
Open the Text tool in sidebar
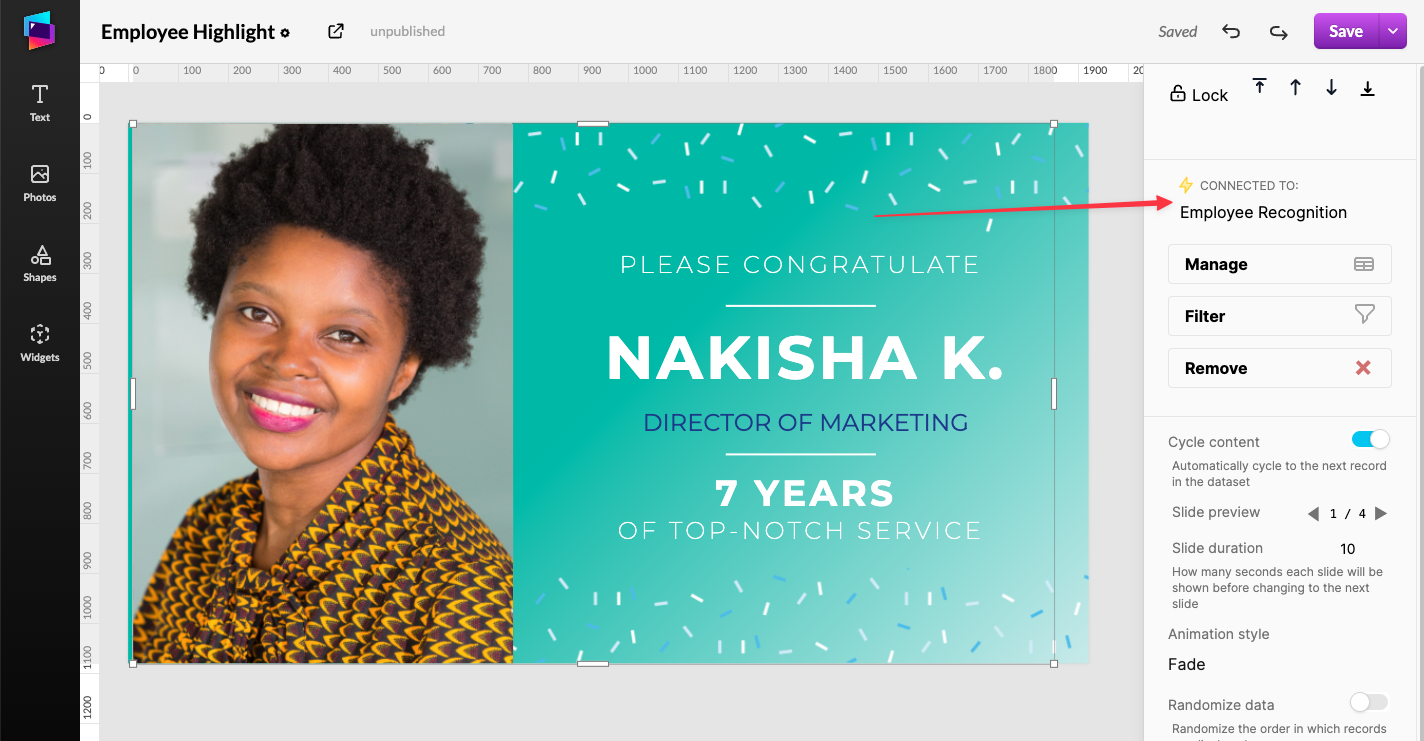(x=40, y=103)
